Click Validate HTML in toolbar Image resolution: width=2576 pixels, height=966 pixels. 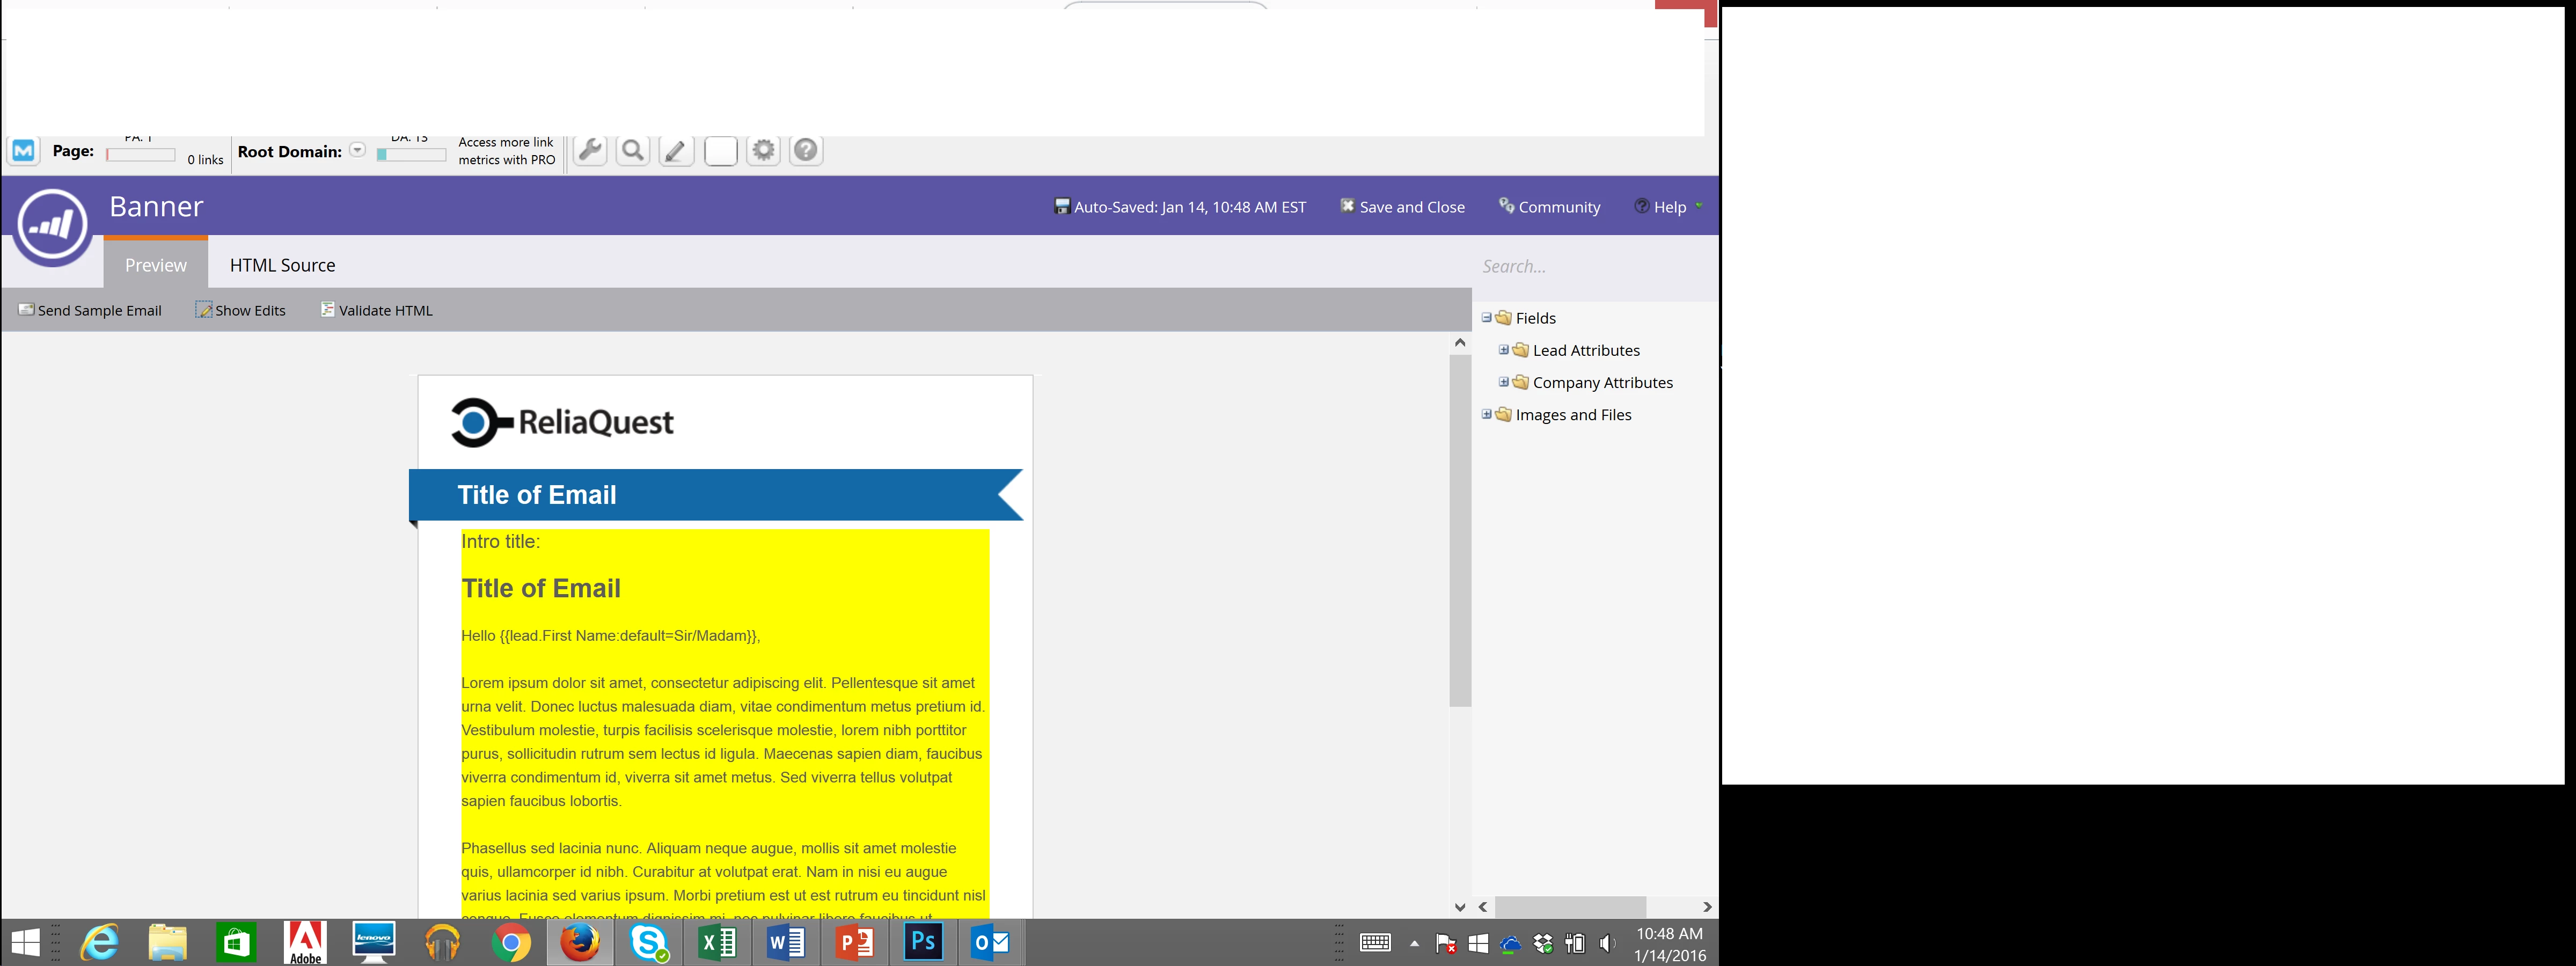[377, 310]
